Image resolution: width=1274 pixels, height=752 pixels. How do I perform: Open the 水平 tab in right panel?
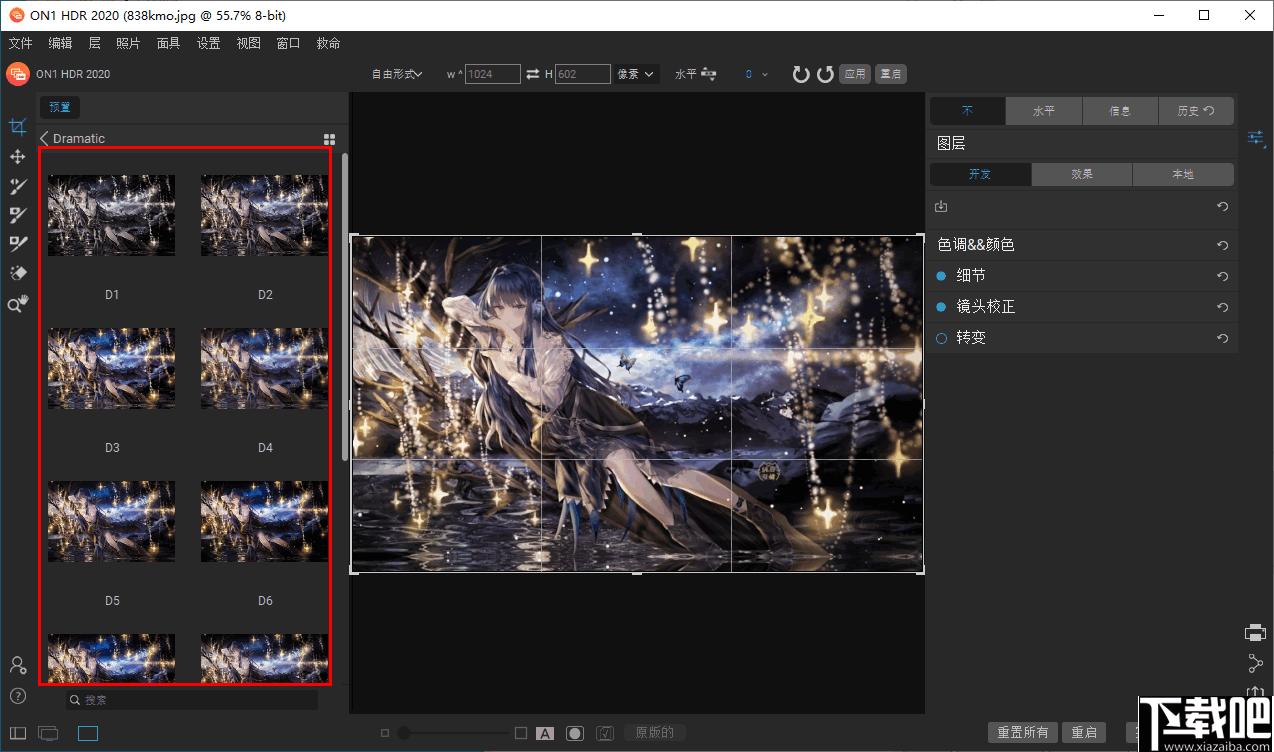[x=1044, y=111]
